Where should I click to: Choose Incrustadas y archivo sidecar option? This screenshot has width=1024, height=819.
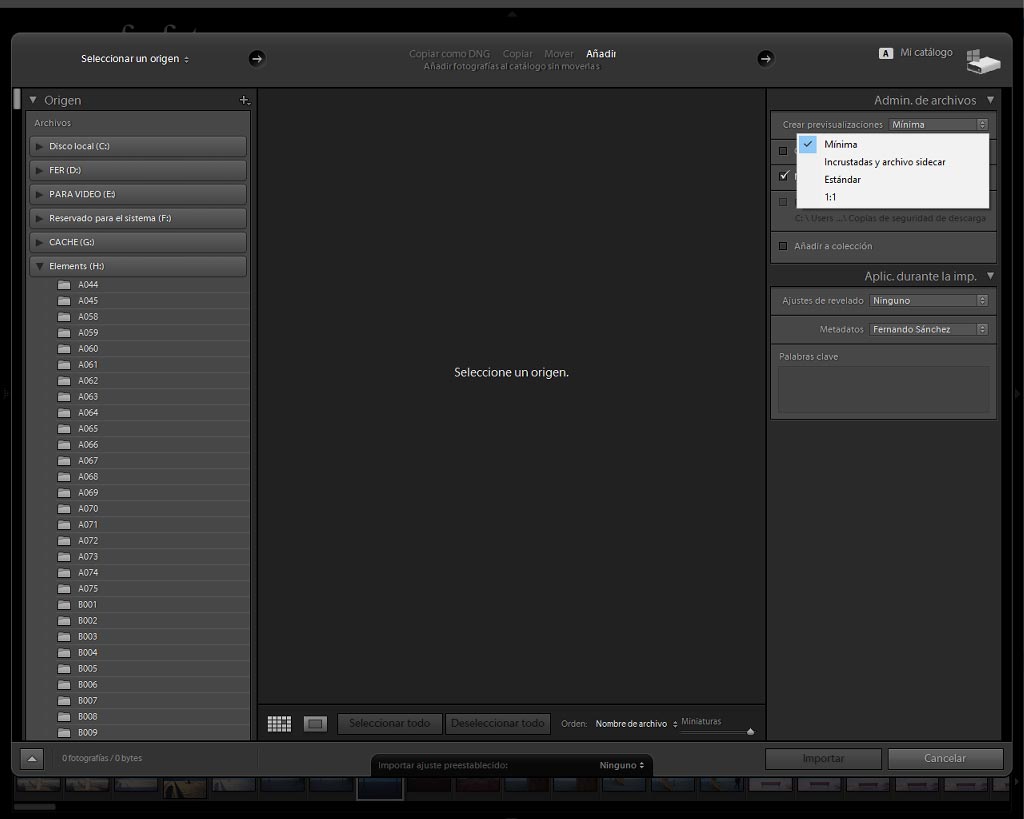click(884, 162)
